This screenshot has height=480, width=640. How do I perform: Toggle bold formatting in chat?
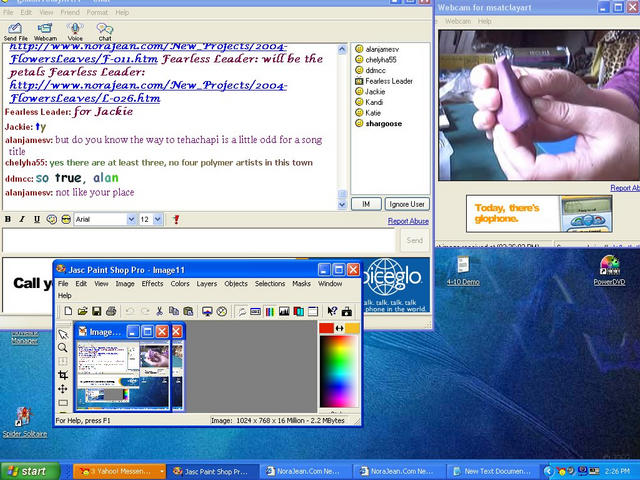click(x=8, y=219)
